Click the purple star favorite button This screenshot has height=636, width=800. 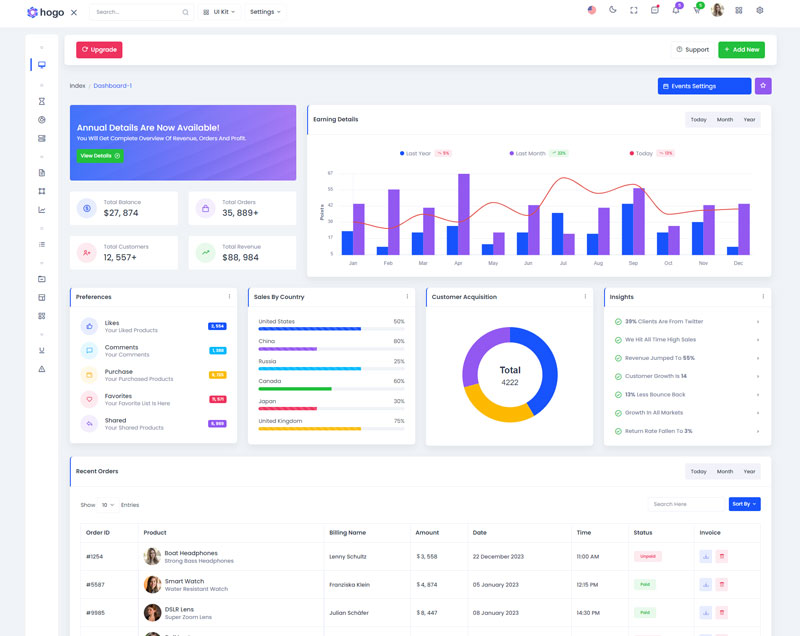763,86
